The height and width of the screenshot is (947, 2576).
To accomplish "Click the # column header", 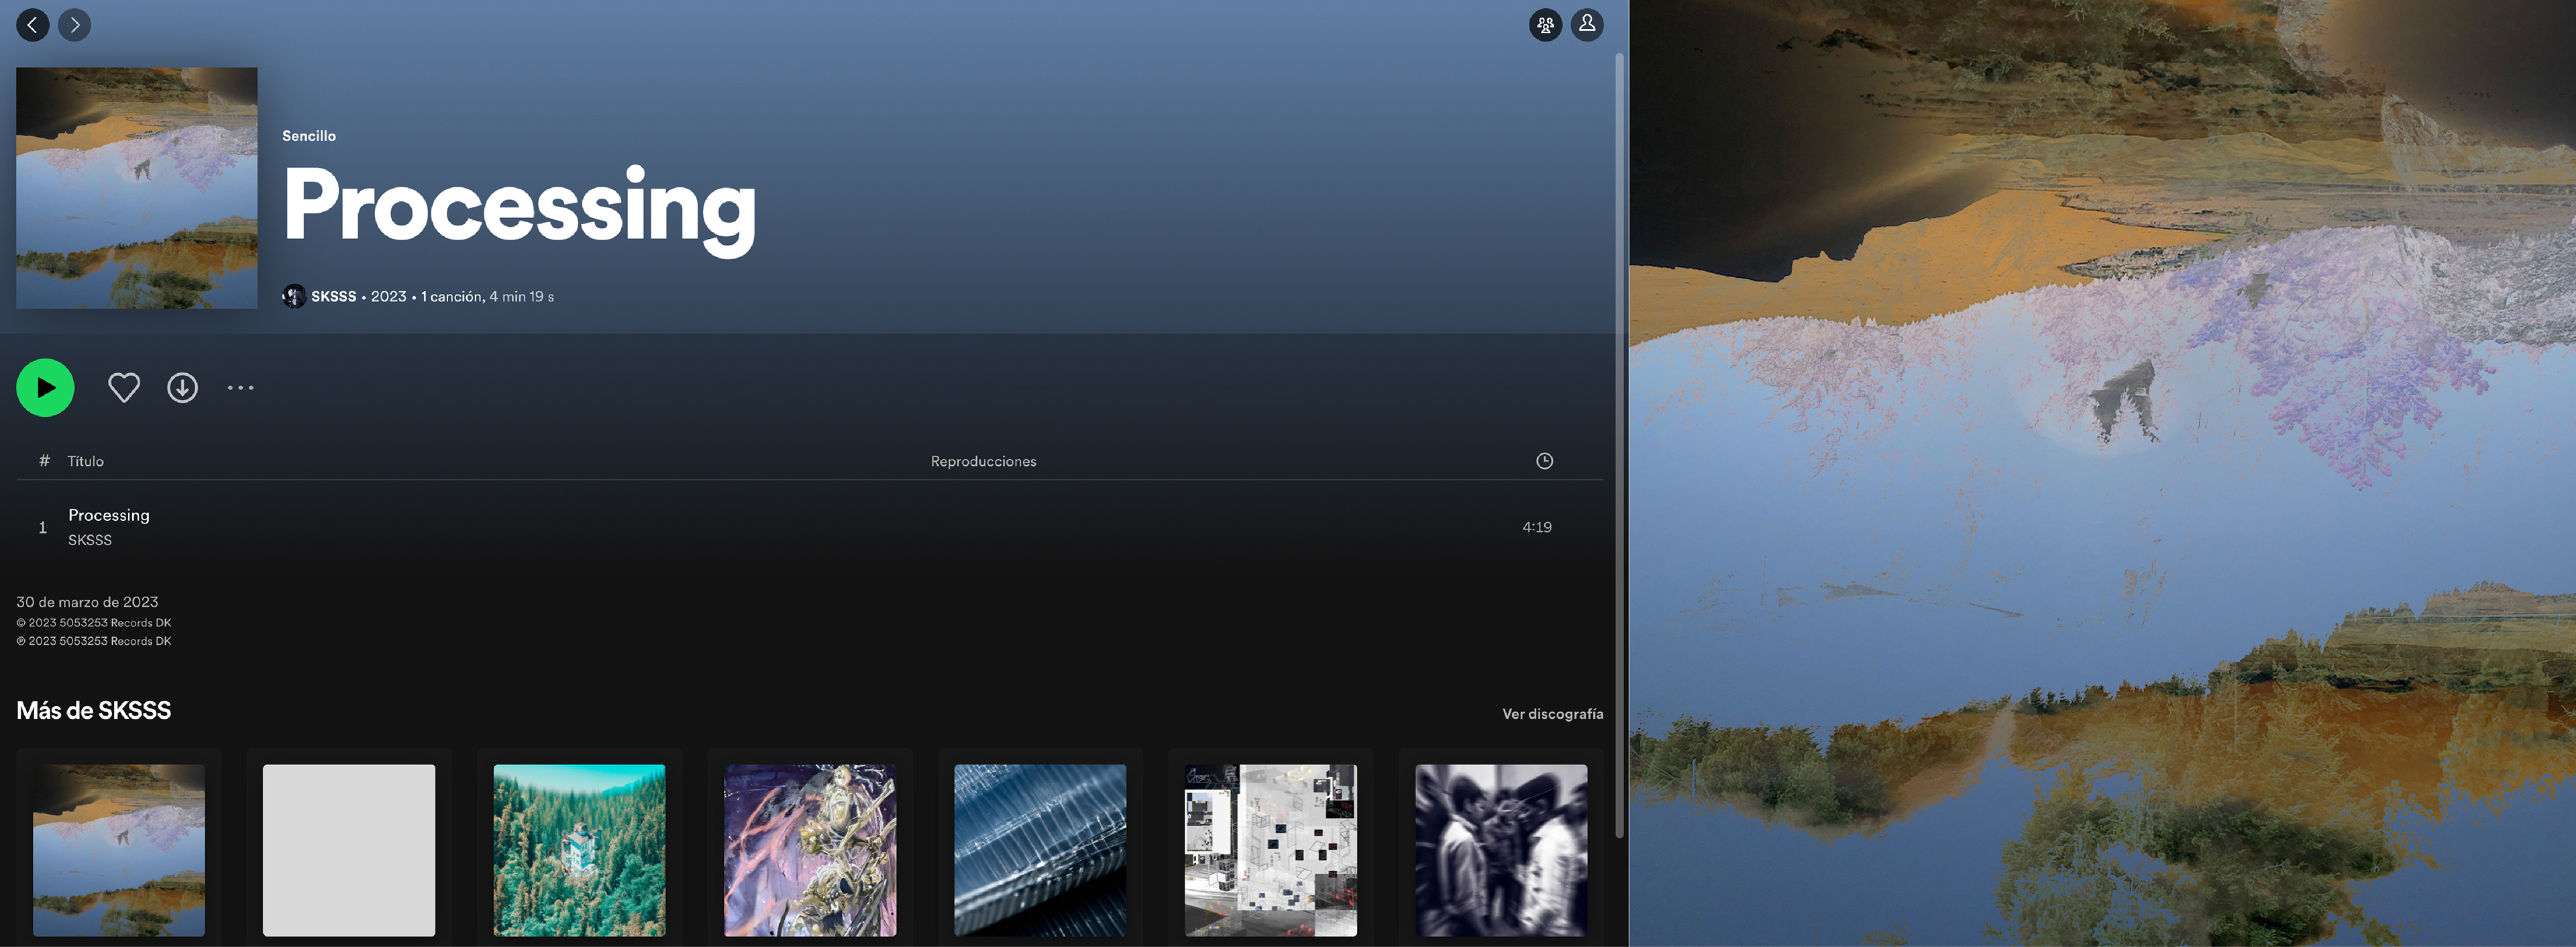I will click(44, 461).
